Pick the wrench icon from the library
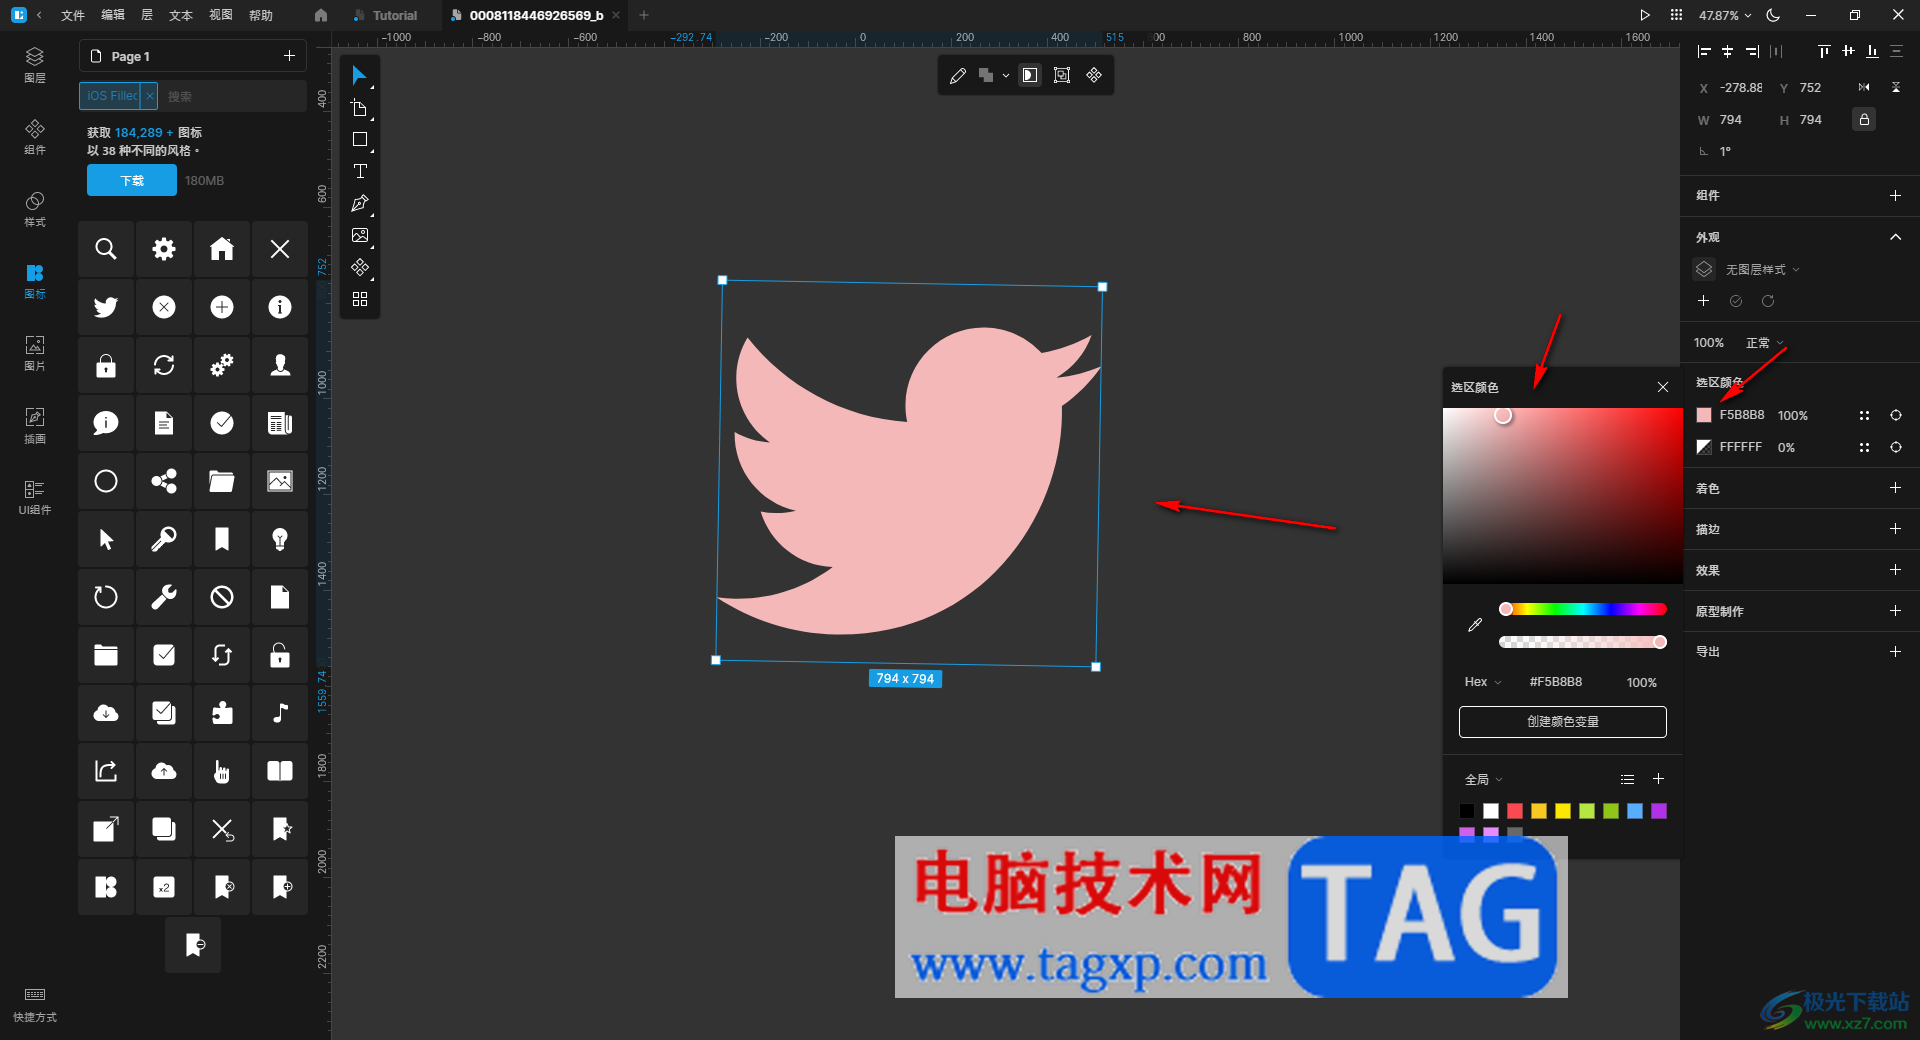 tap(164, 597)
